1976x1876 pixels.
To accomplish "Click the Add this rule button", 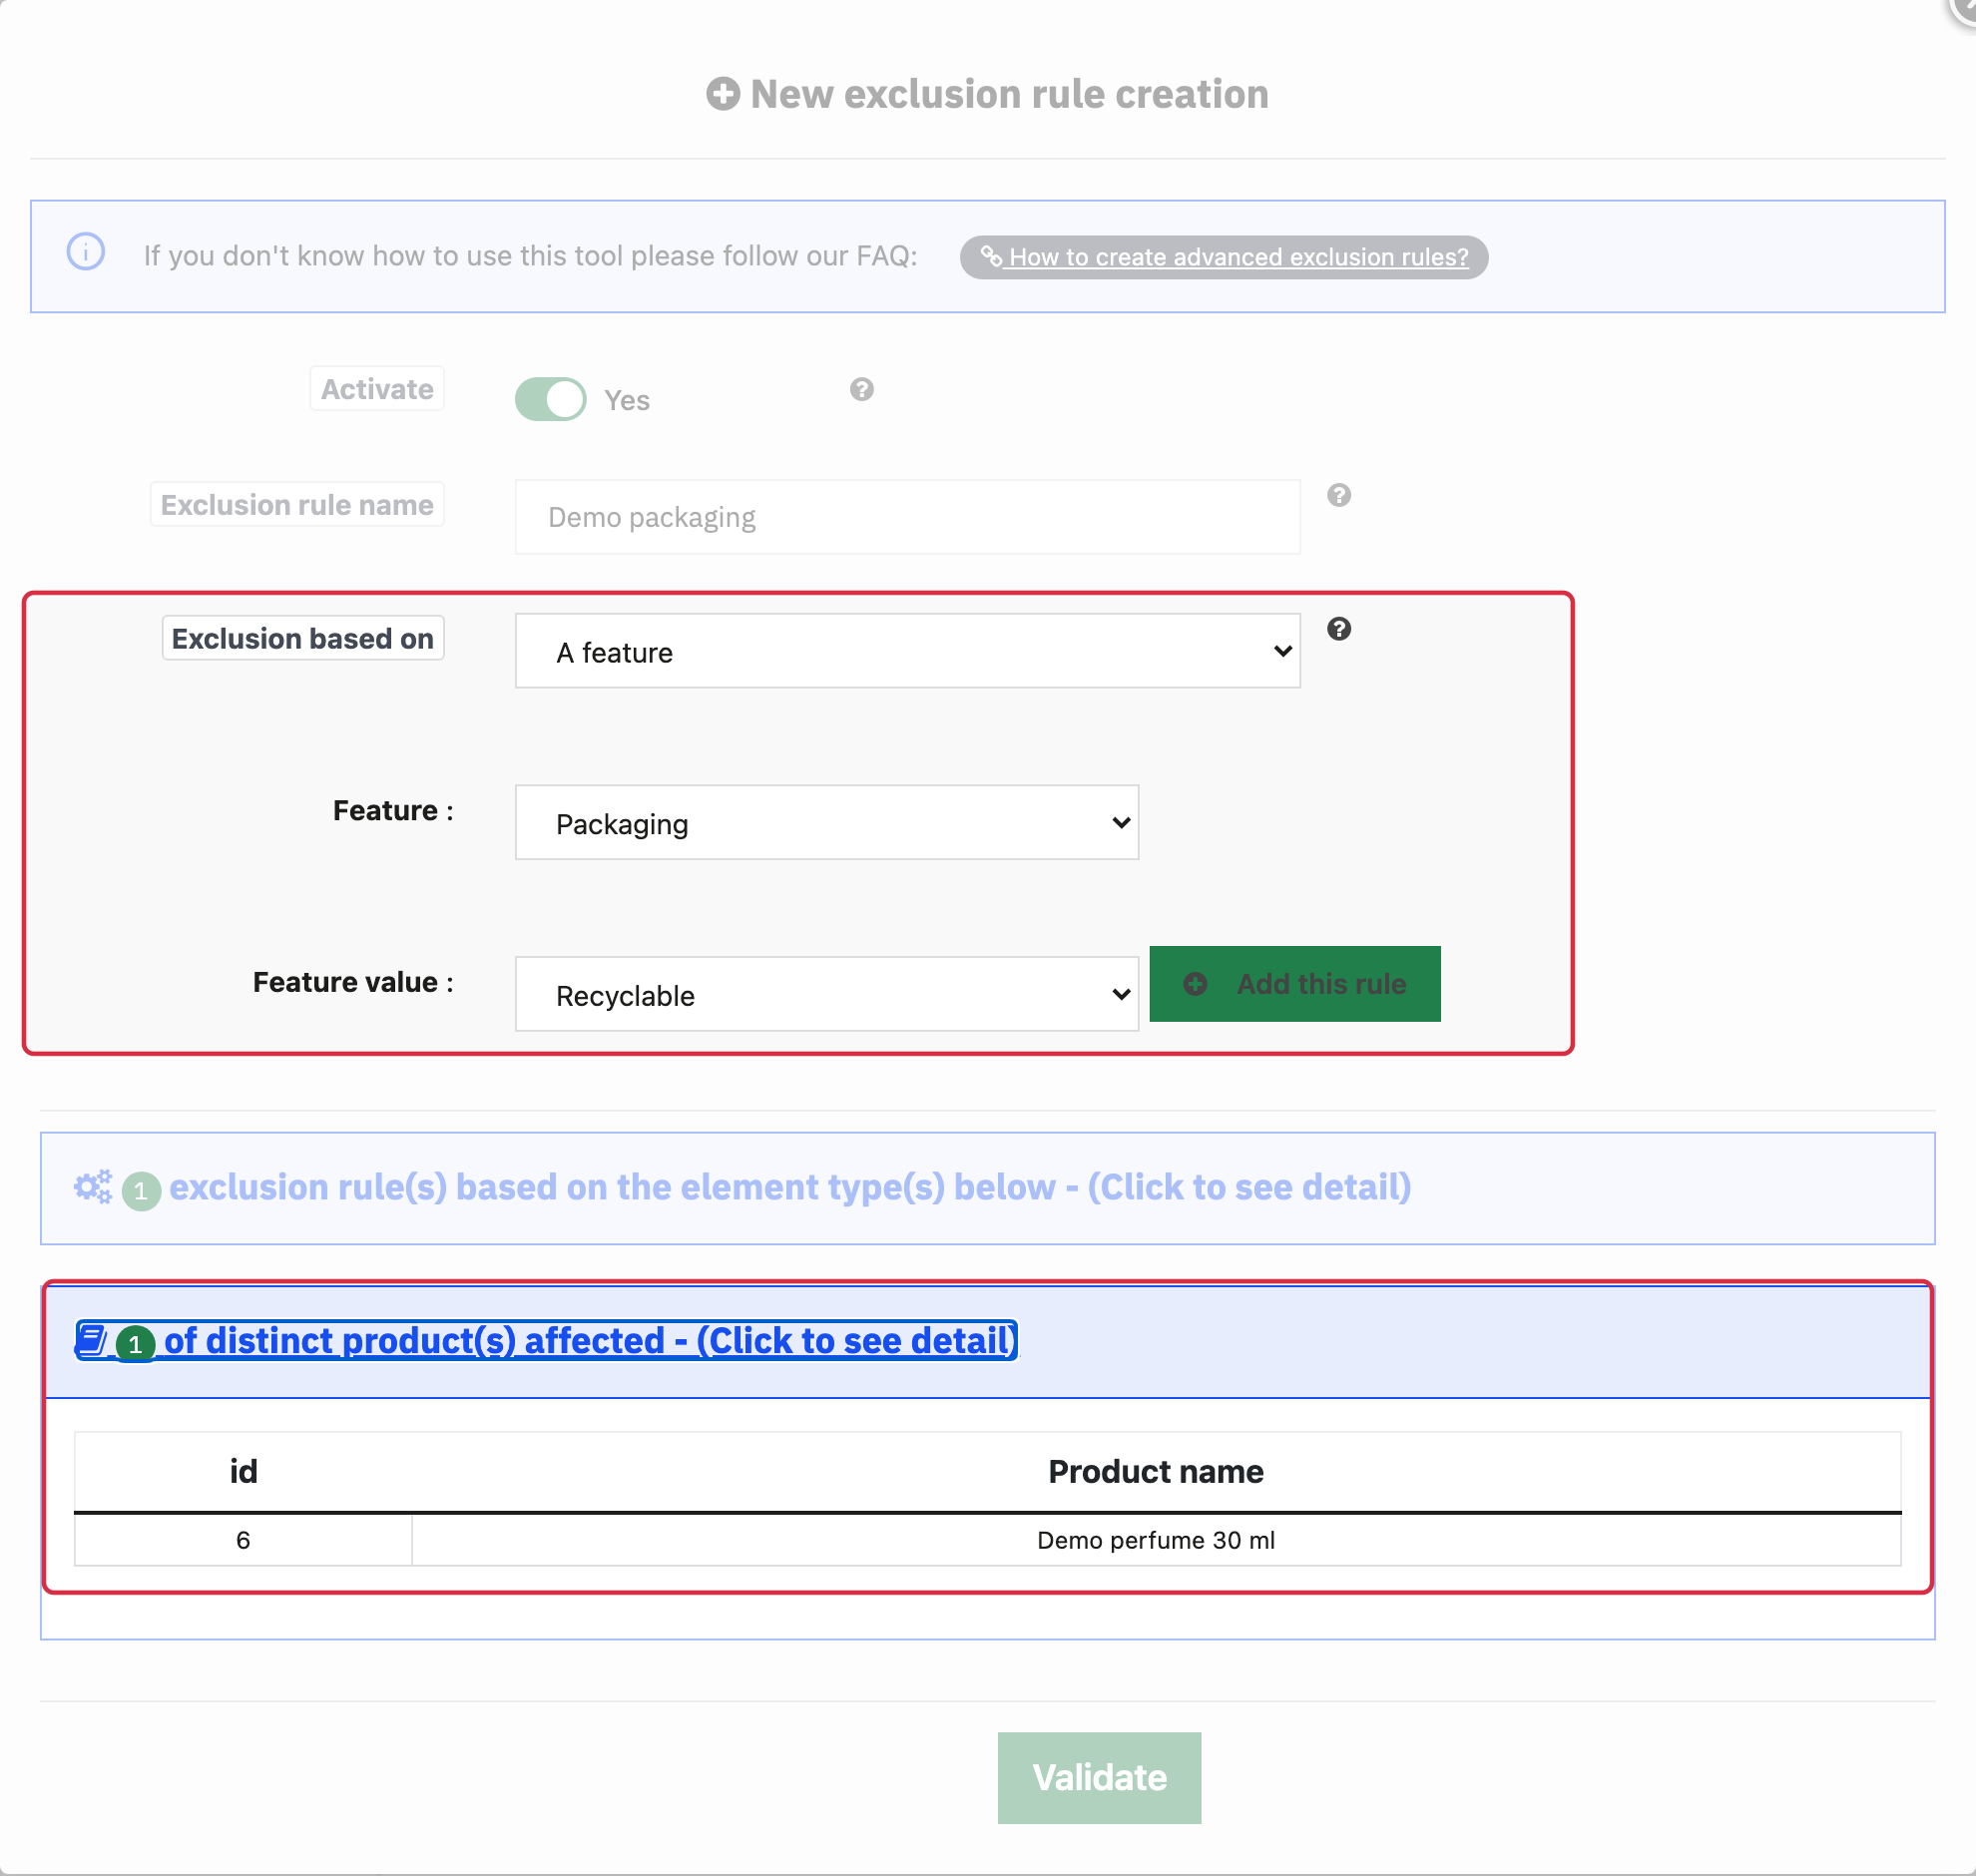I will click(1295, 984).
